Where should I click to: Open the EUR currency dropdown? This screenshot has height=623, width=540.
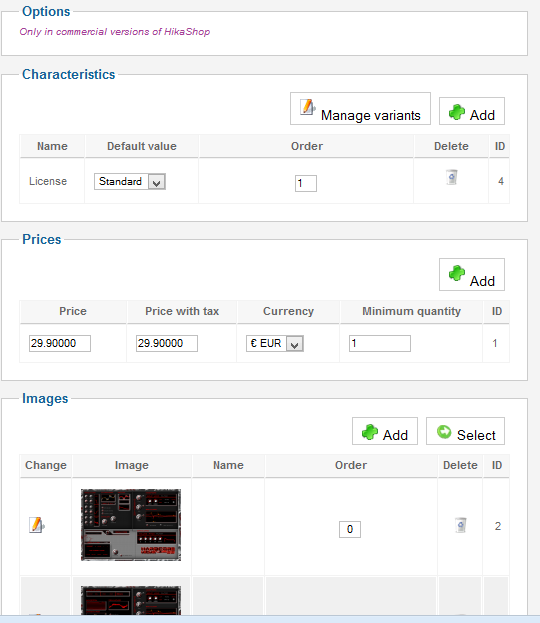[275, 343]
